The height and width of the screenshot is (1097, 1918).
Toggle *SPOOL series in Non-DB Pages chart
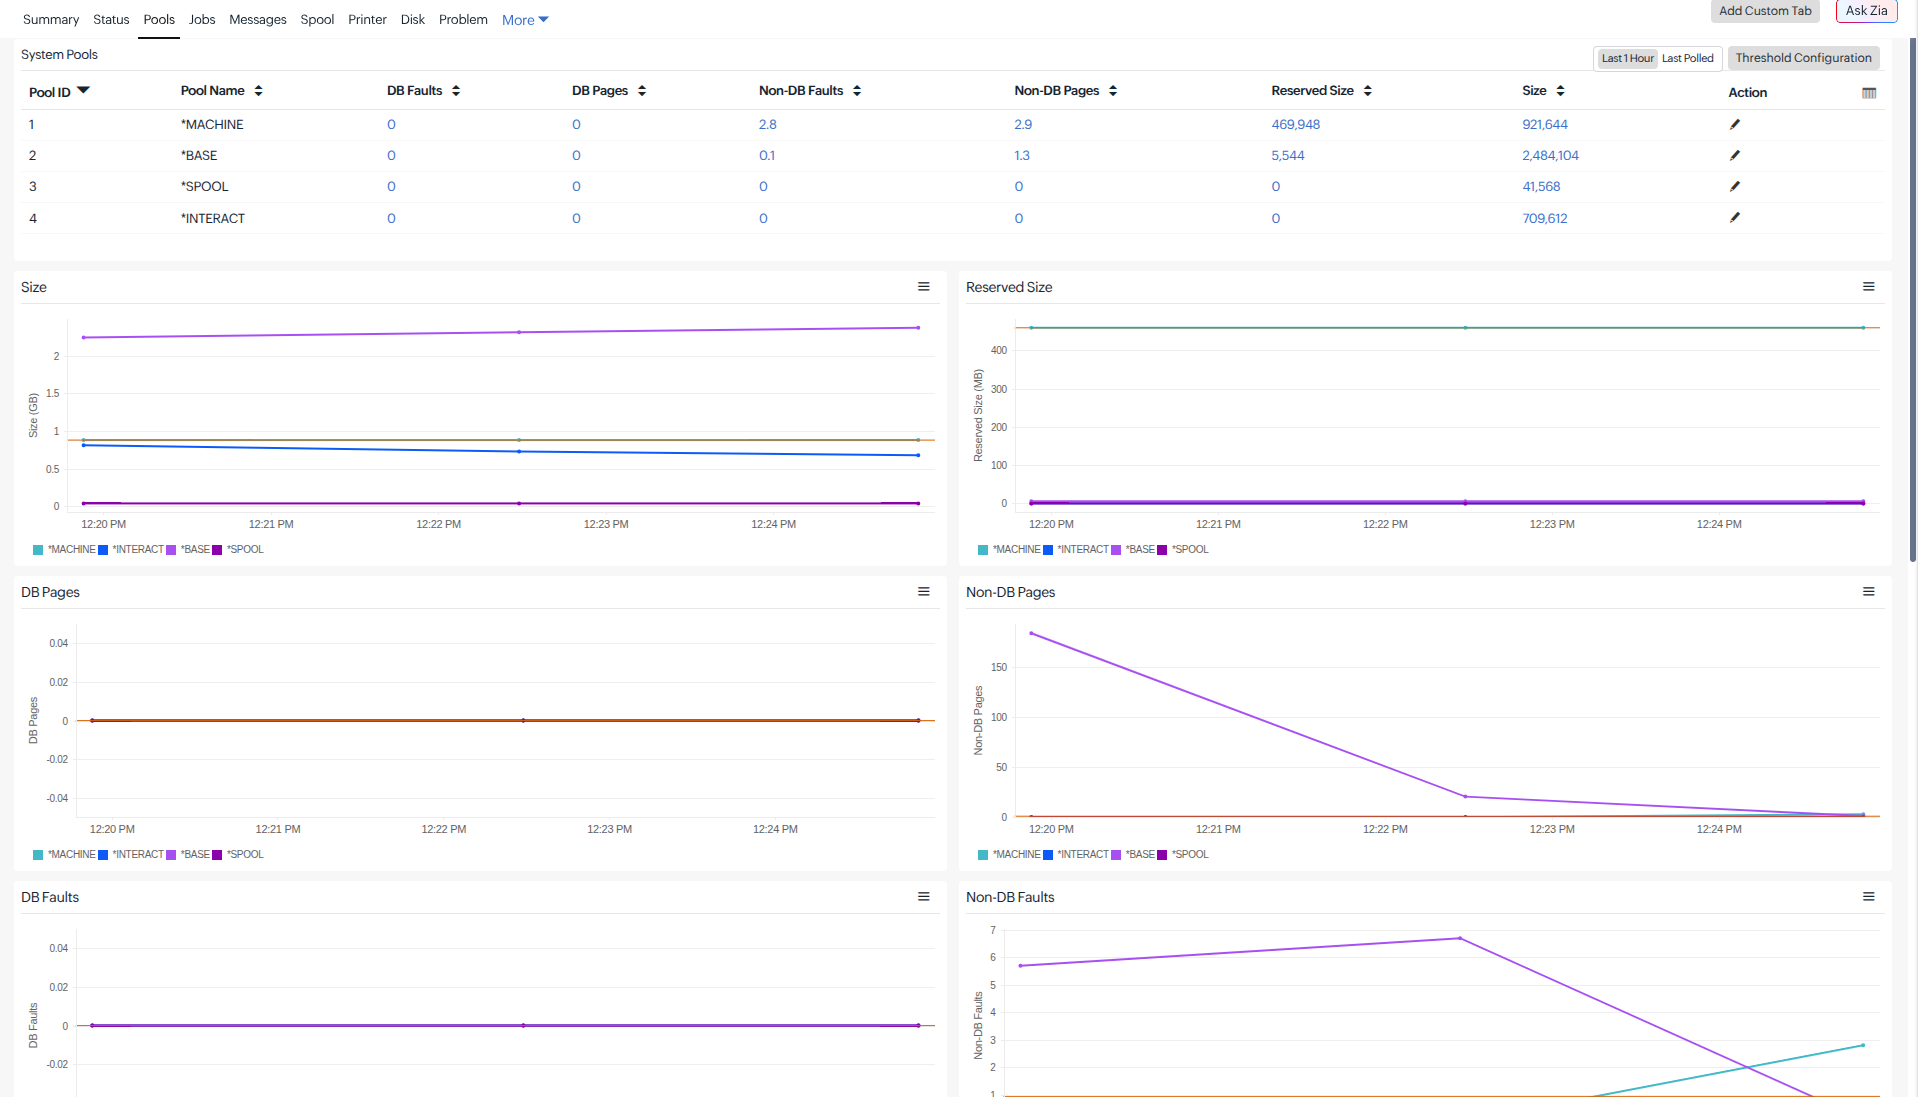(1183, 854)
